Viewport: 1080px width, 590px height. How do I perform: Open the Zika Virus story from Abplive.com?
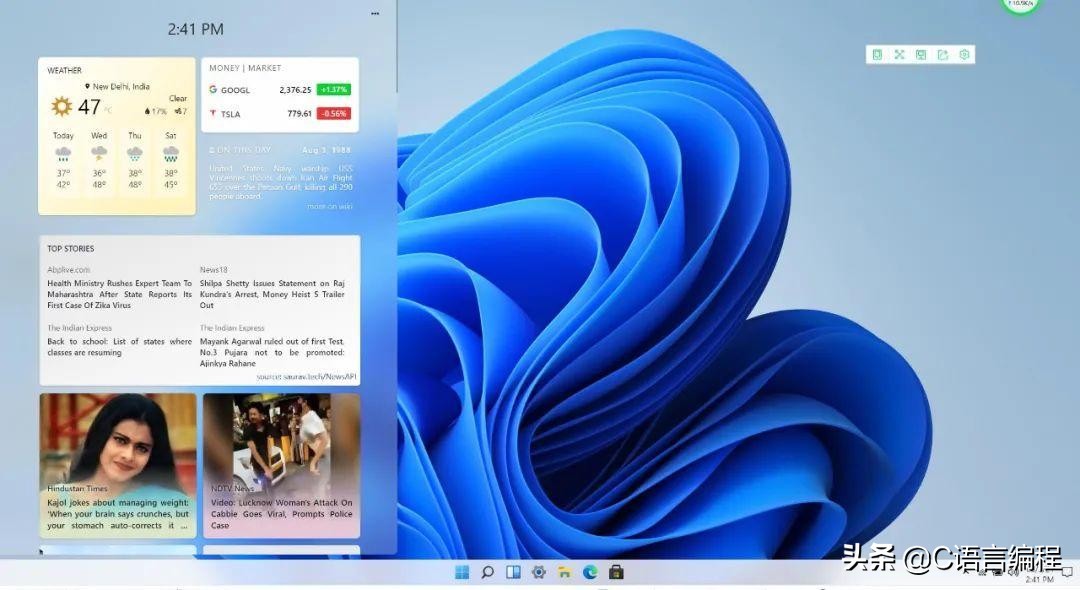point(118,294)
